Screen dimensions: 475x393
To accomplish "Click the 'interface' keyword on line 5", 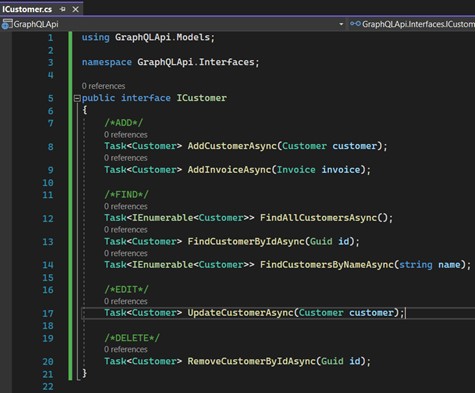I will pyautogui.click(x=146, y=98).
